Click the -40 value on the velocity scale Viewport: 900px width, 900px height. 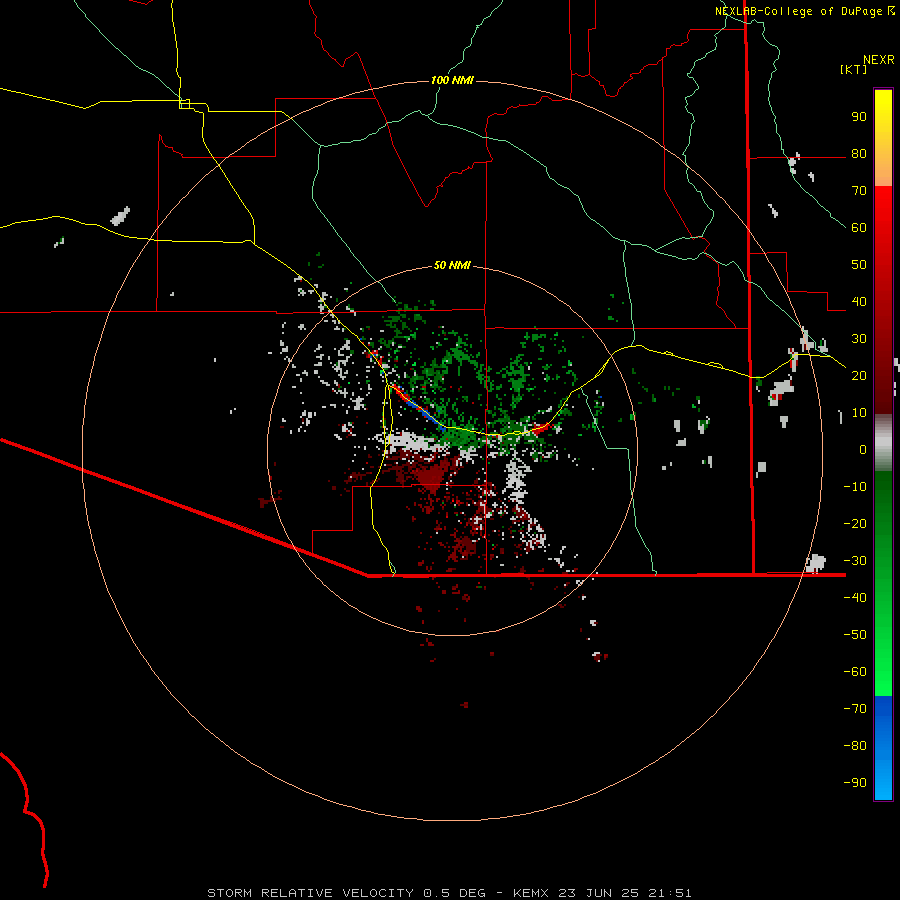855,598
